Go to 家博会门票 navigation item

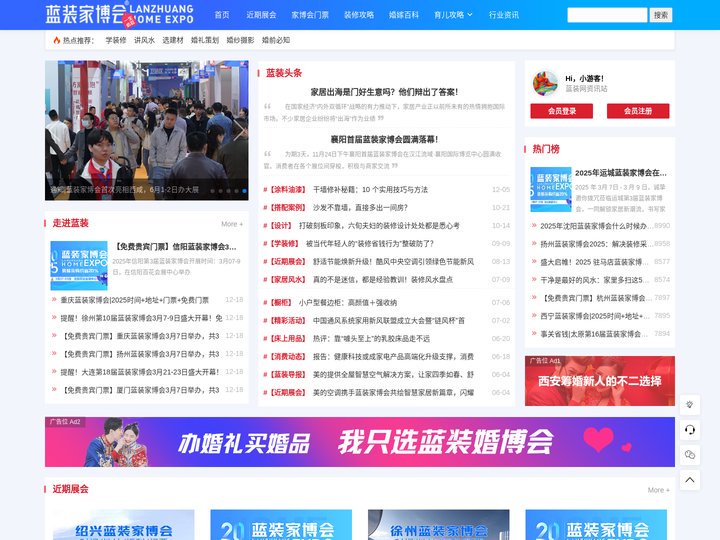coord(310,15)
